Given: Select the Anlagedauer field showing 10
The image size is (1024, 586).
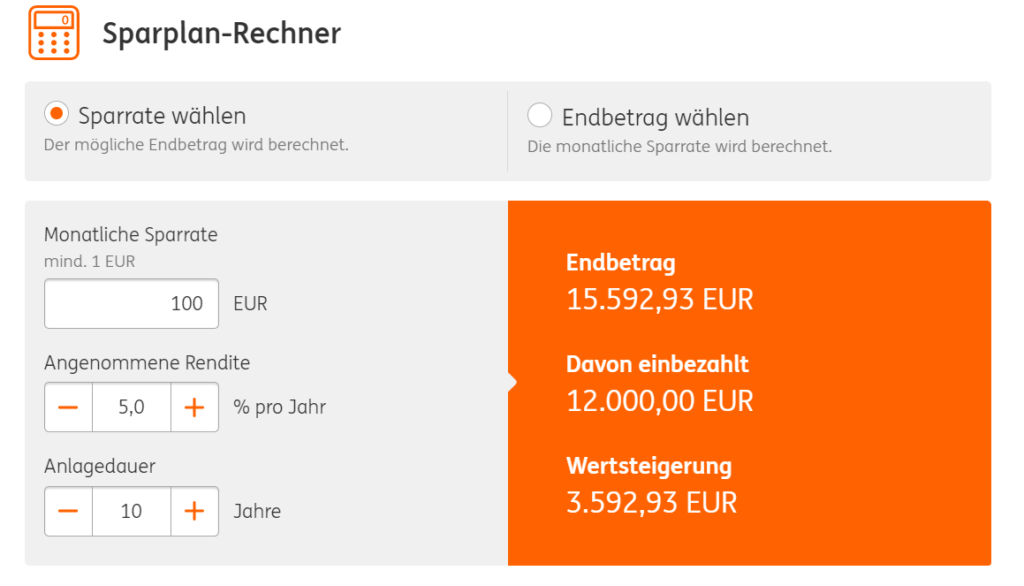Looking at the screenshot, I should [131, 511].
